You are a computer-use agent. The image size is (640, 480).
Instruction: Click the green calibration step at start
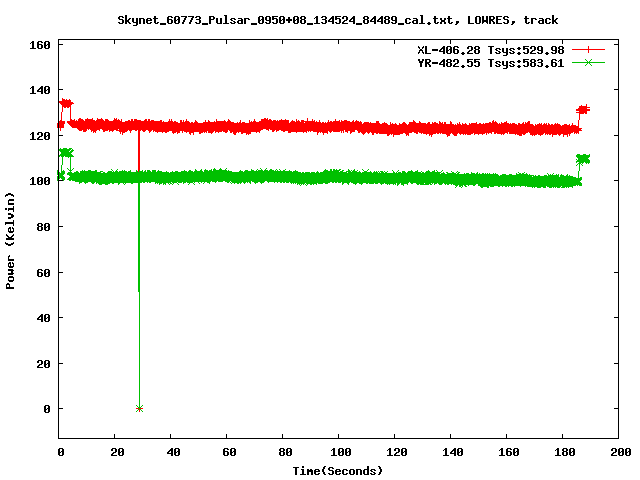(x=66, y=153)
